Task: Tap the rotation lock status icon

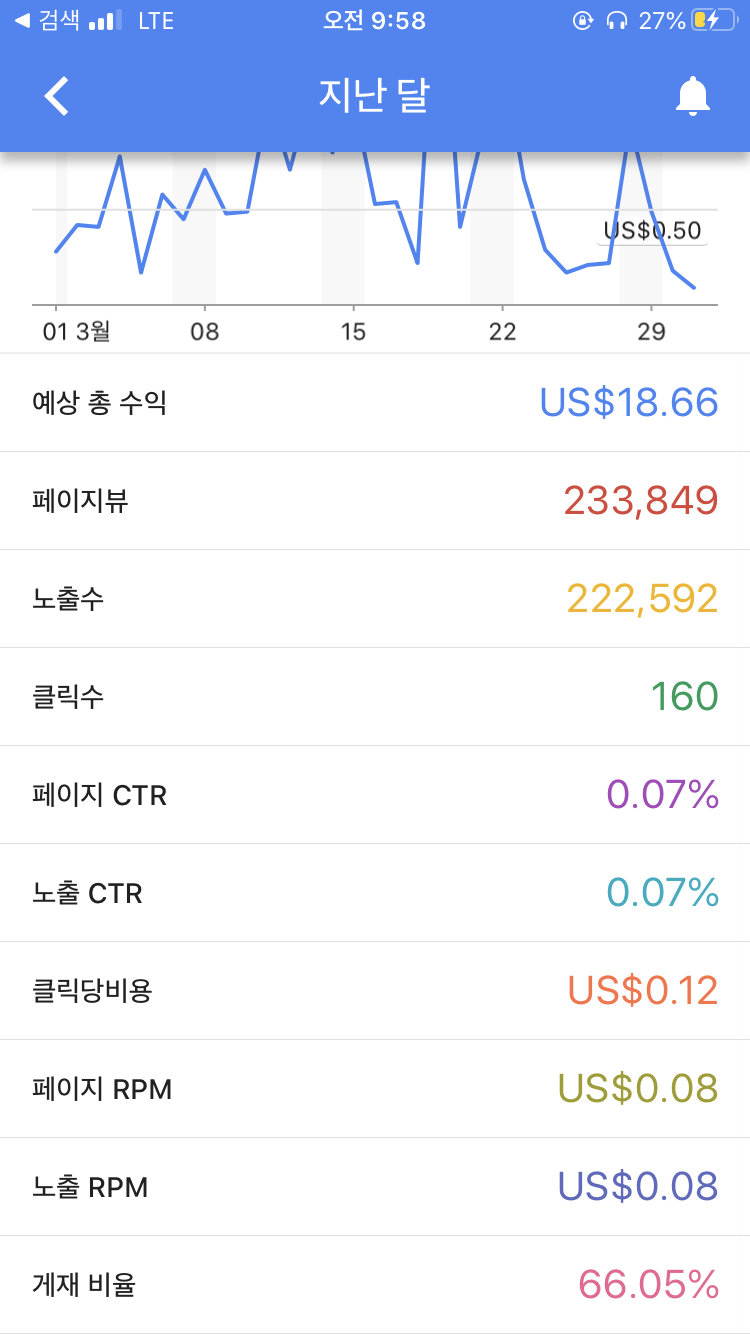Action: [583, 20]
